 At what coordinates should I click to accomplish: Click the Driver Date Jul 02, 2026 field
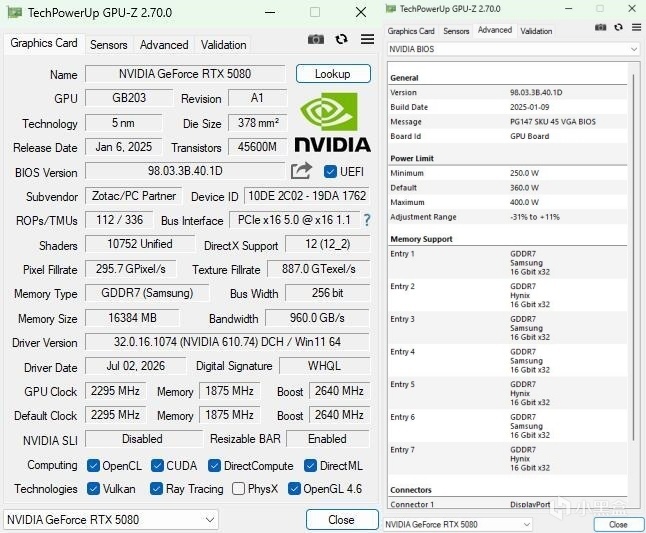coord(136,366)
